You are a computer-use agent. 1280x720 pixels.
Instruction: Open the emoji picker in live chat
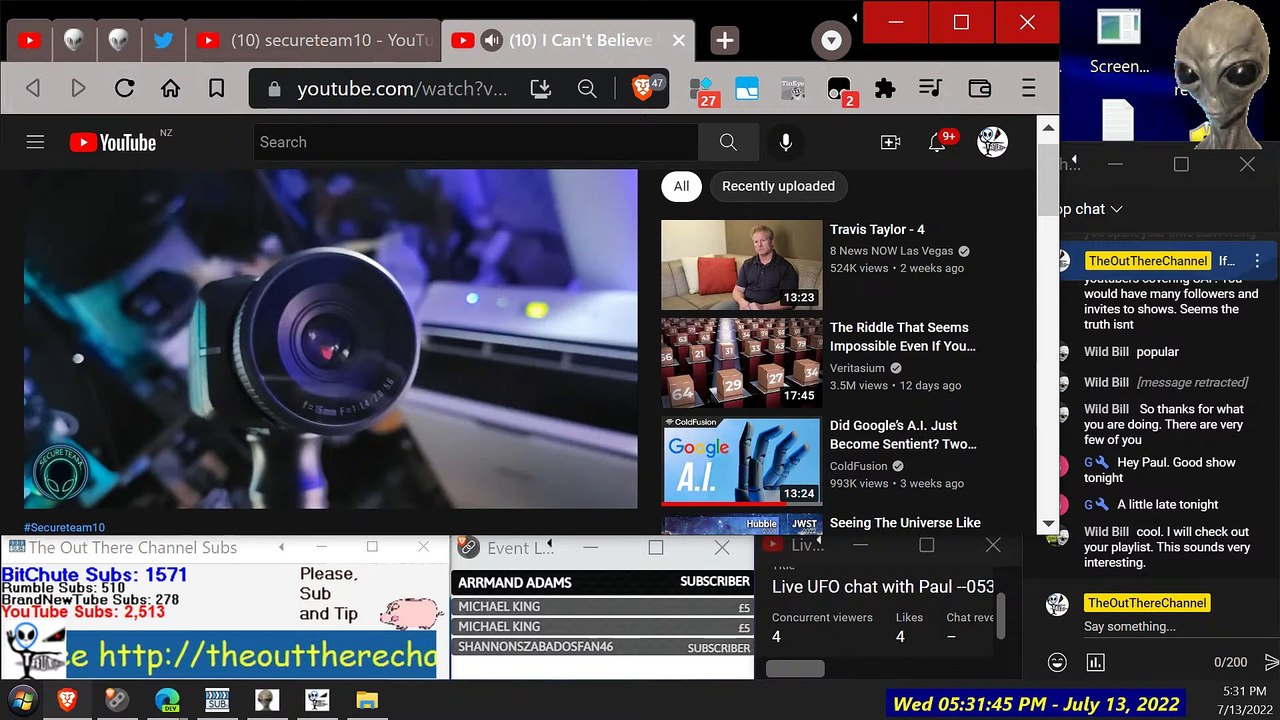[1056, 662]
